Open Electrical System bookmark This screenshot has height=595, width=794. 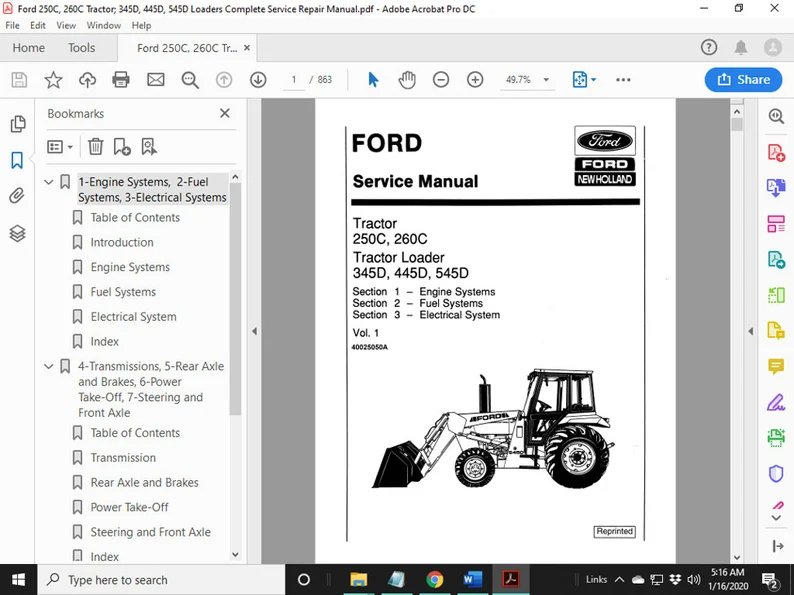coord(134,316)
